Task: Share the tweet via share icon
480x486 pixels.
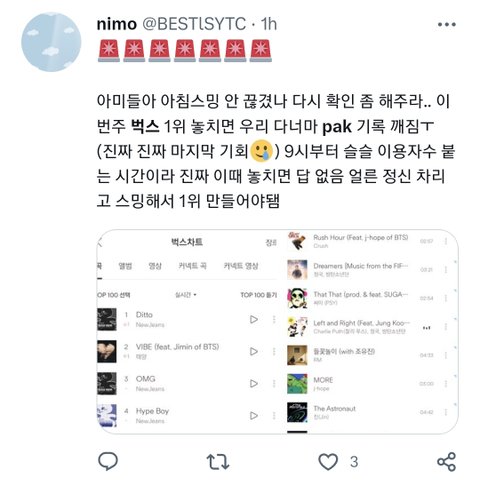Action: tap(446, 462)
